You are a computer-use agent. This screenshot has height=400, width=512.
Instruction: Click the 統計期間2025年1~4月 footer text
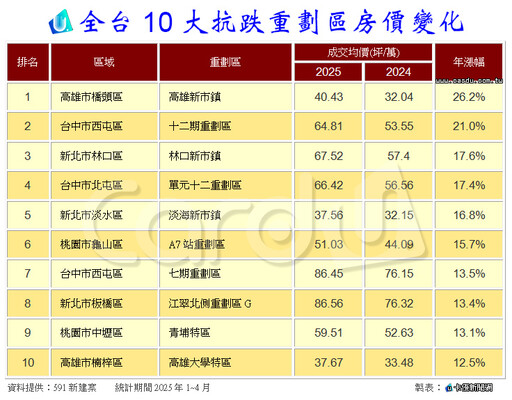pyautogui.click(x=163, y=388)
